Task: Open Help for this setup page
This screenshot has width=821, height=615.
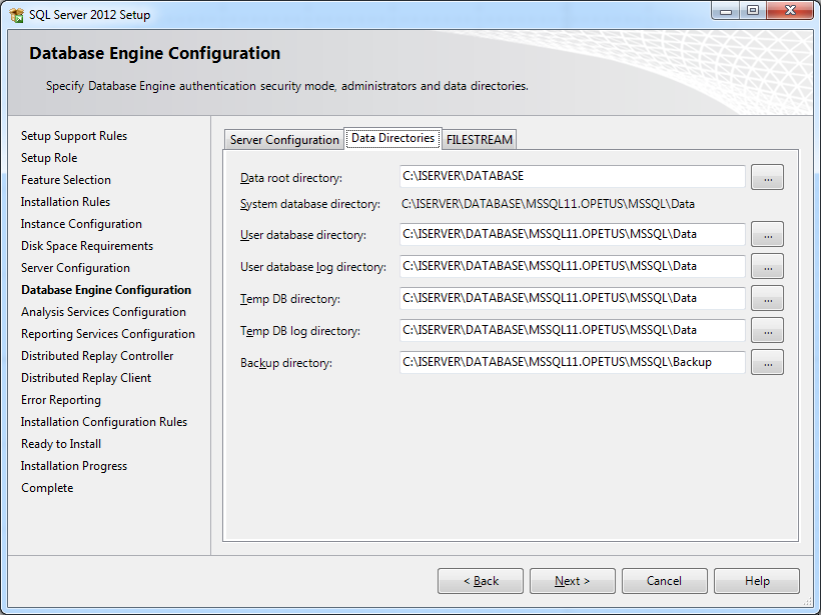Action: pos(757,581)
